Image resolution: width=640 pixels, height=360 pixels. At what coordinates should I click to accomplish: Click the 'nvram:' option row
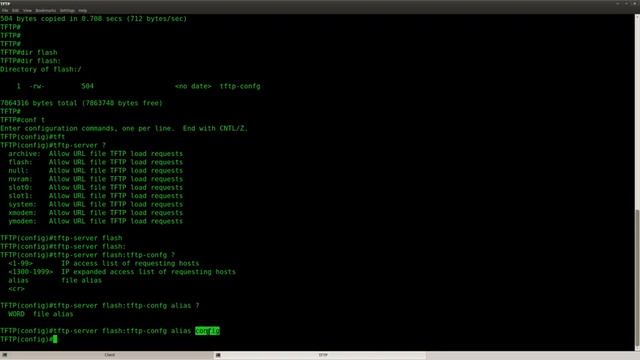tap(96, 179)
